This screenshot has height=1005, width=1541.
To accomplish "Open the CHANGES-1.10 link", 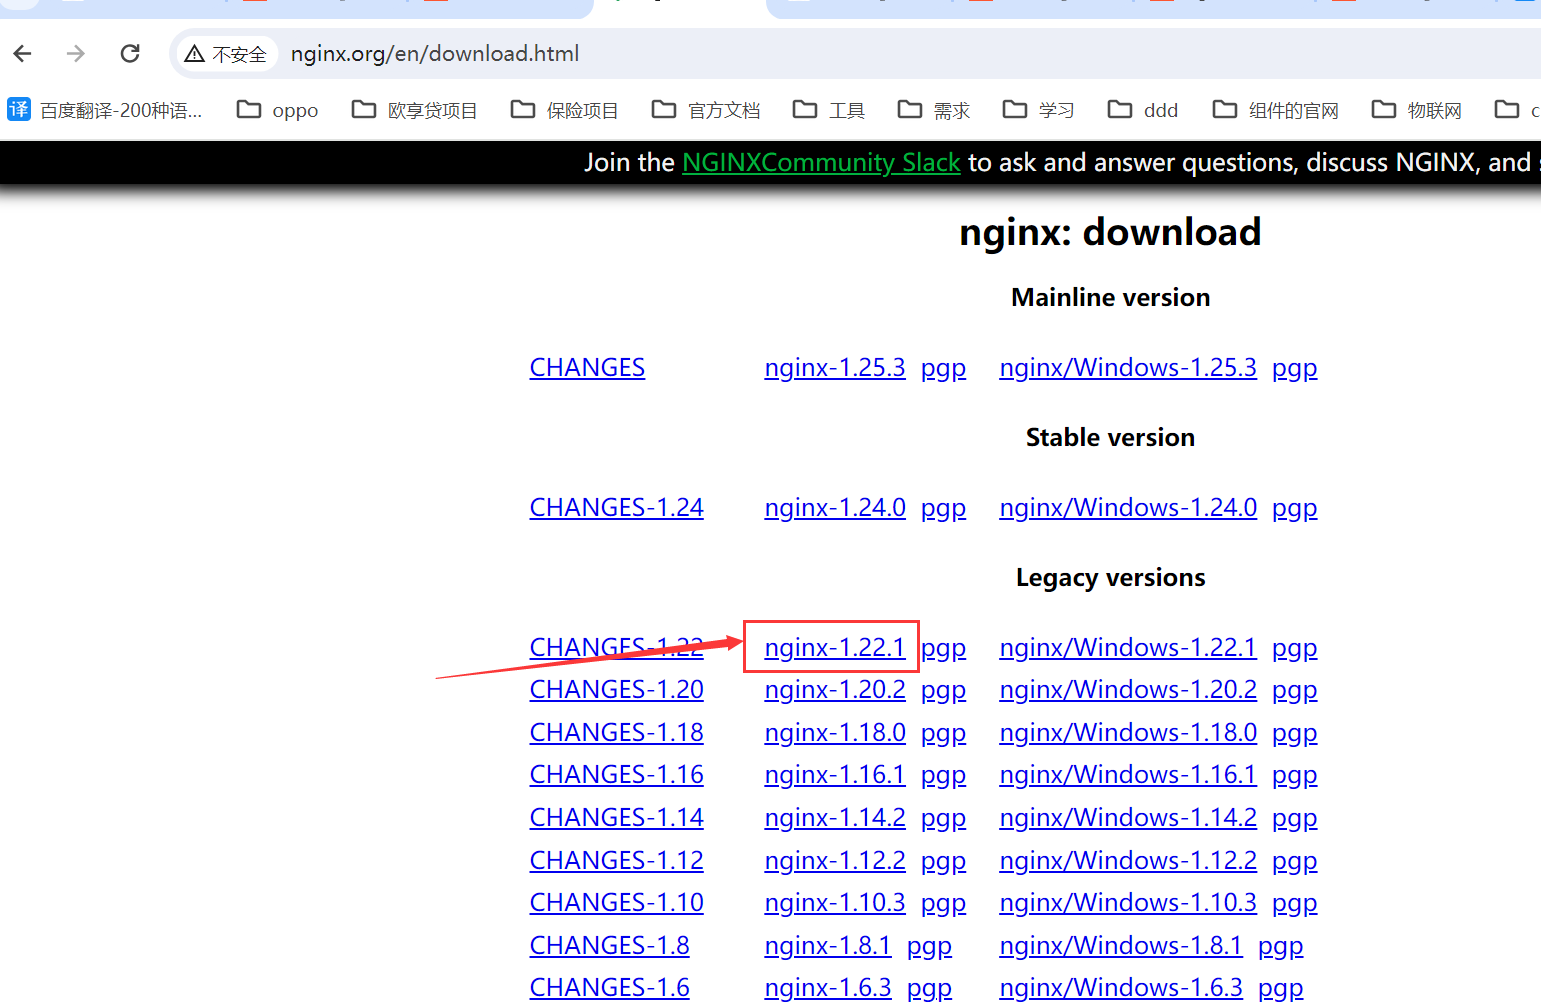I will 617,903.
